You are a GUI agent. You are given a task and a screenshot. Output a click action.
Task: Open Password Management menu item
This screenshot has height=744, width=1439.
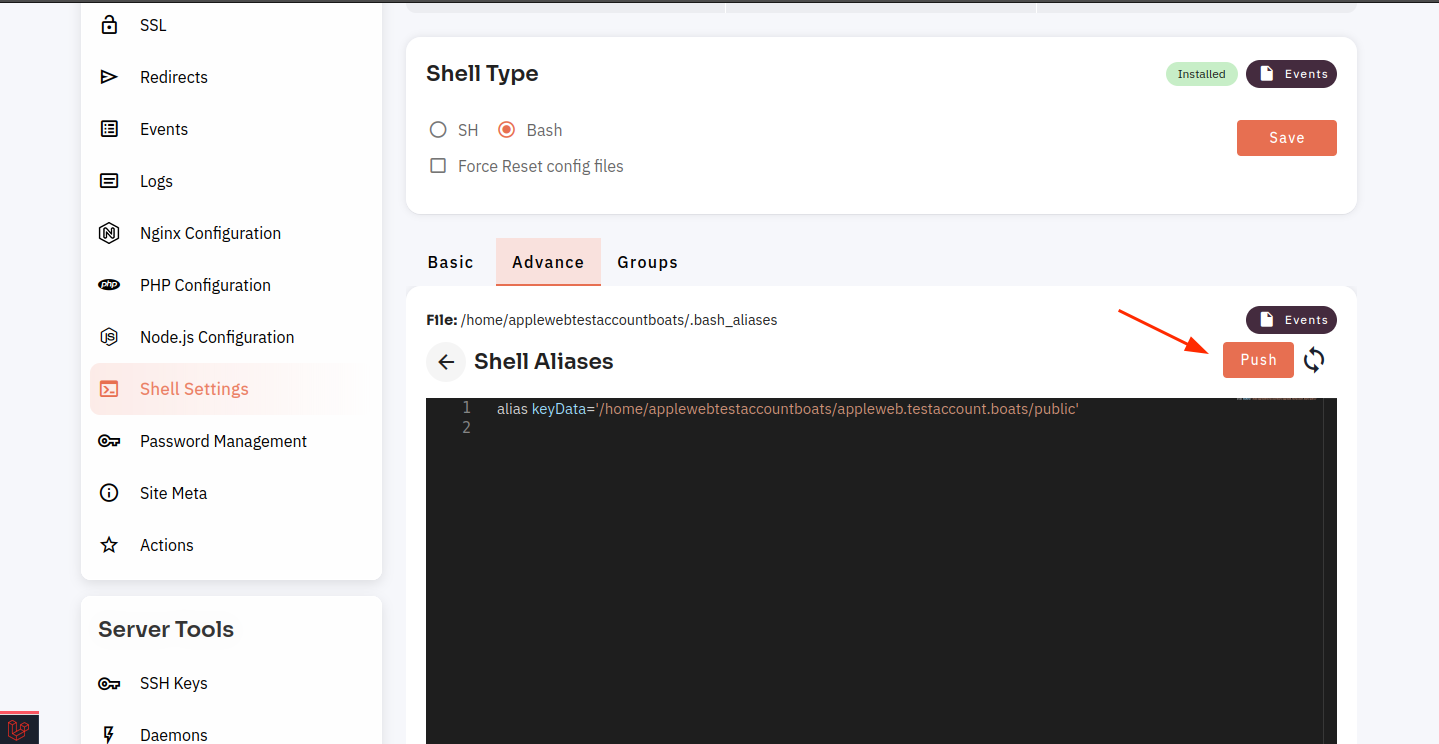(x=230, y=441)
